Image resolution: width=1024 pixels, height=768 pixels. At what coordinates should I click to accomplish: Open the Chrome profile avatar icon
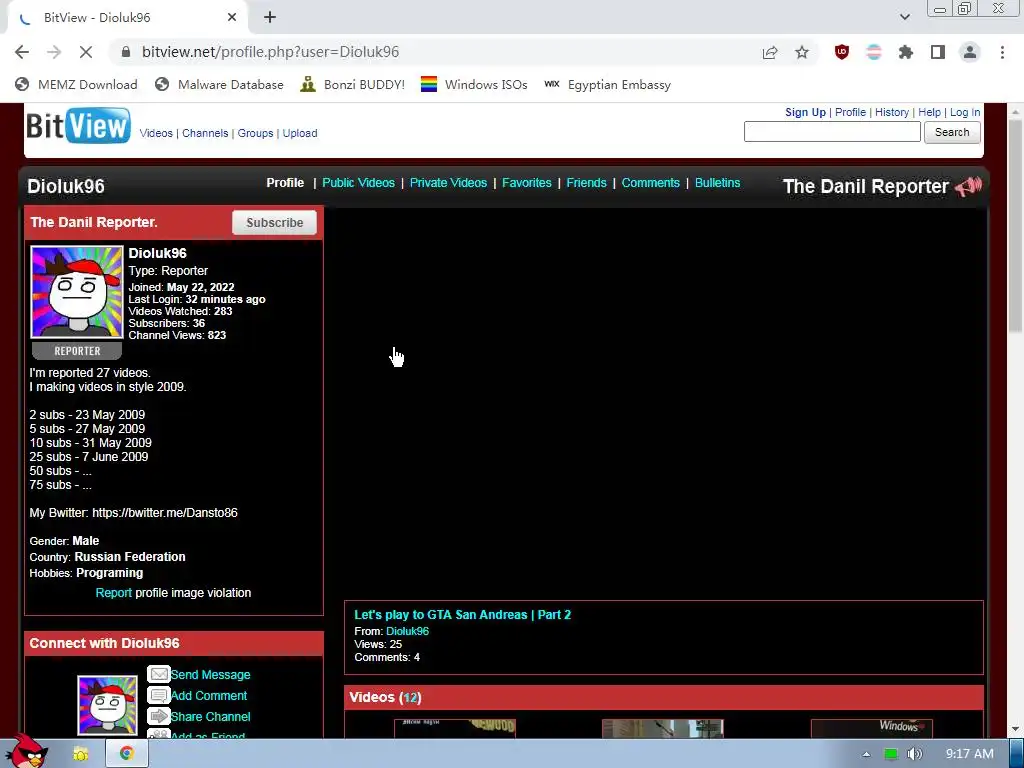coord(970,52)
